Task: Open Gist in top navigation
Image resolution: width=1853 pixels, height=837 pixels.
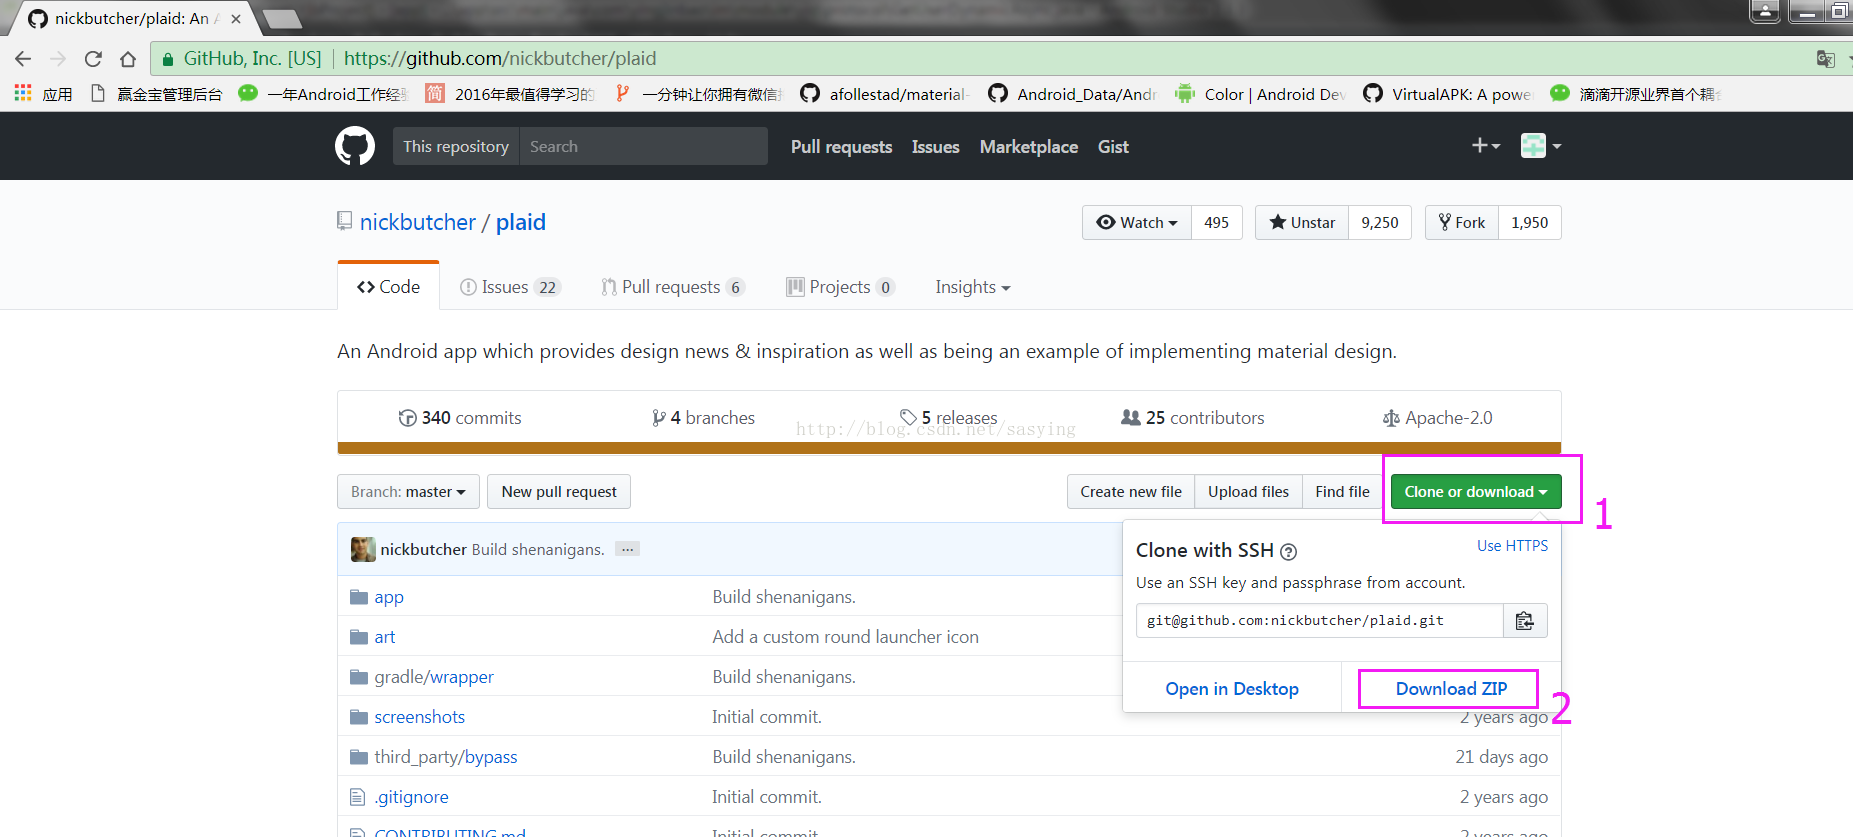Action: coord(1113,147)
